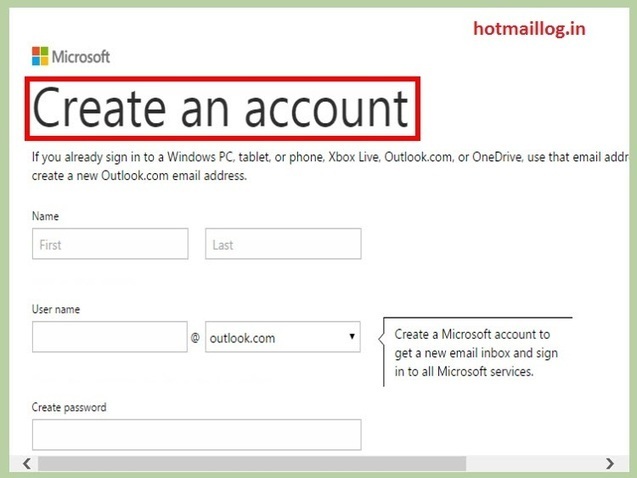Click the Microsoft four-square logo
637x478 pixels.
pyautogui.click(x=40, y=56)
